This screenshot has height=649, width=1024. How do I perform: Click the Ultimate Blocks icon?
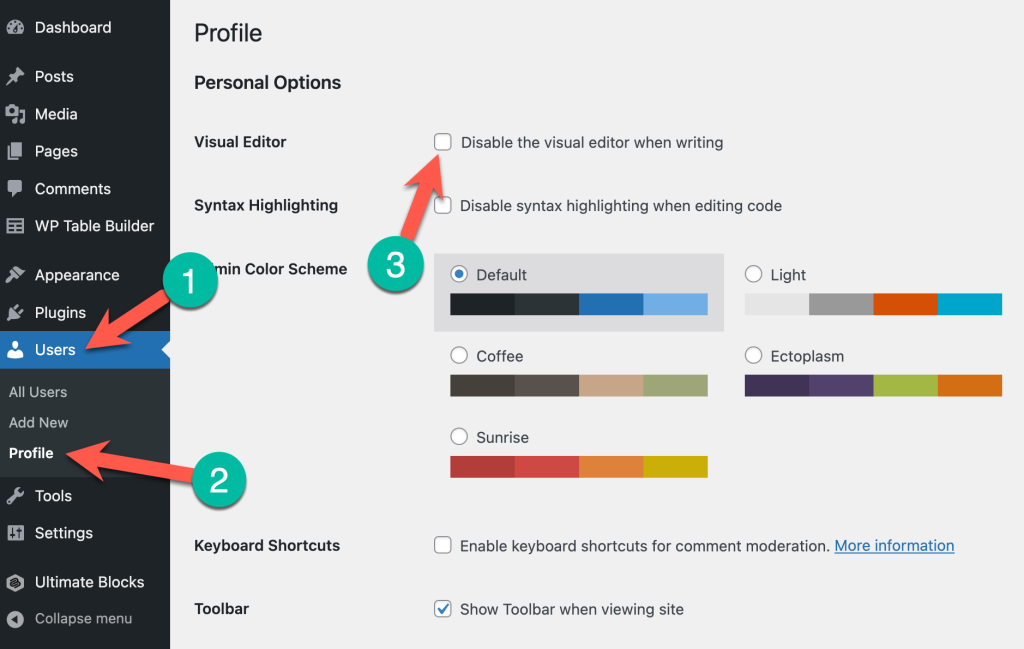tap(15, 582)
